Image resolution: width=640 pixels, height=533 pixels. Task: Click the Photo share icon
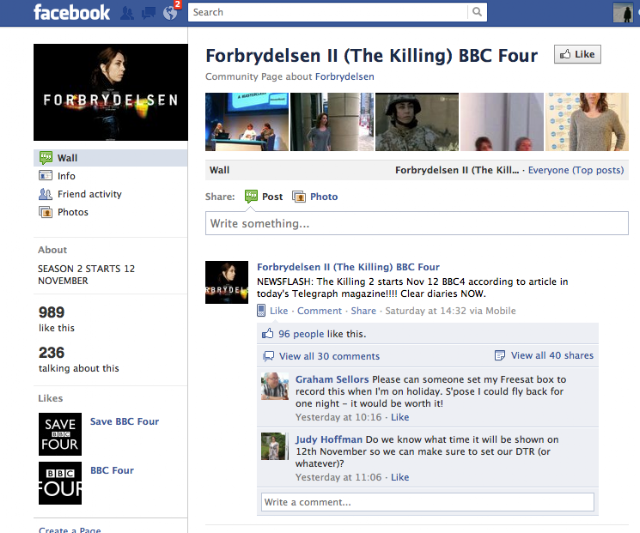[x=299, y=197]
